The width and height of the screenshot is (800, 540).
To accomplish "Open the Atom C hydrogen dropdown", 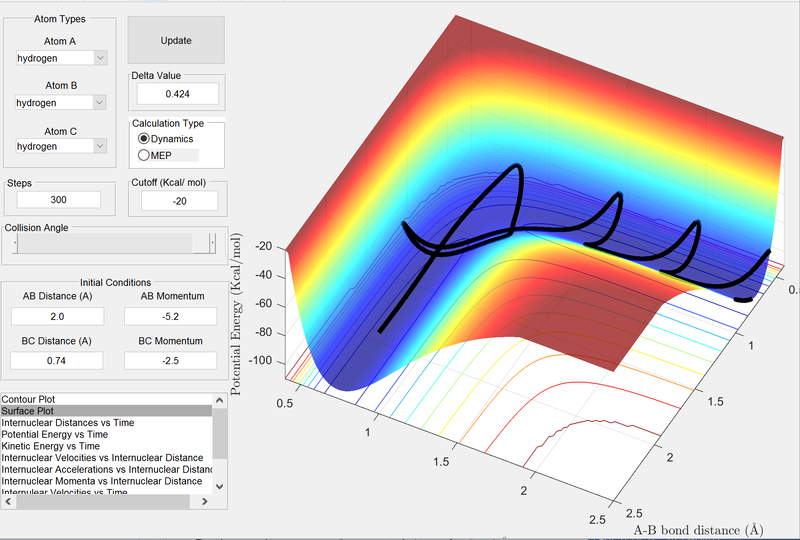I will (61, 146).
